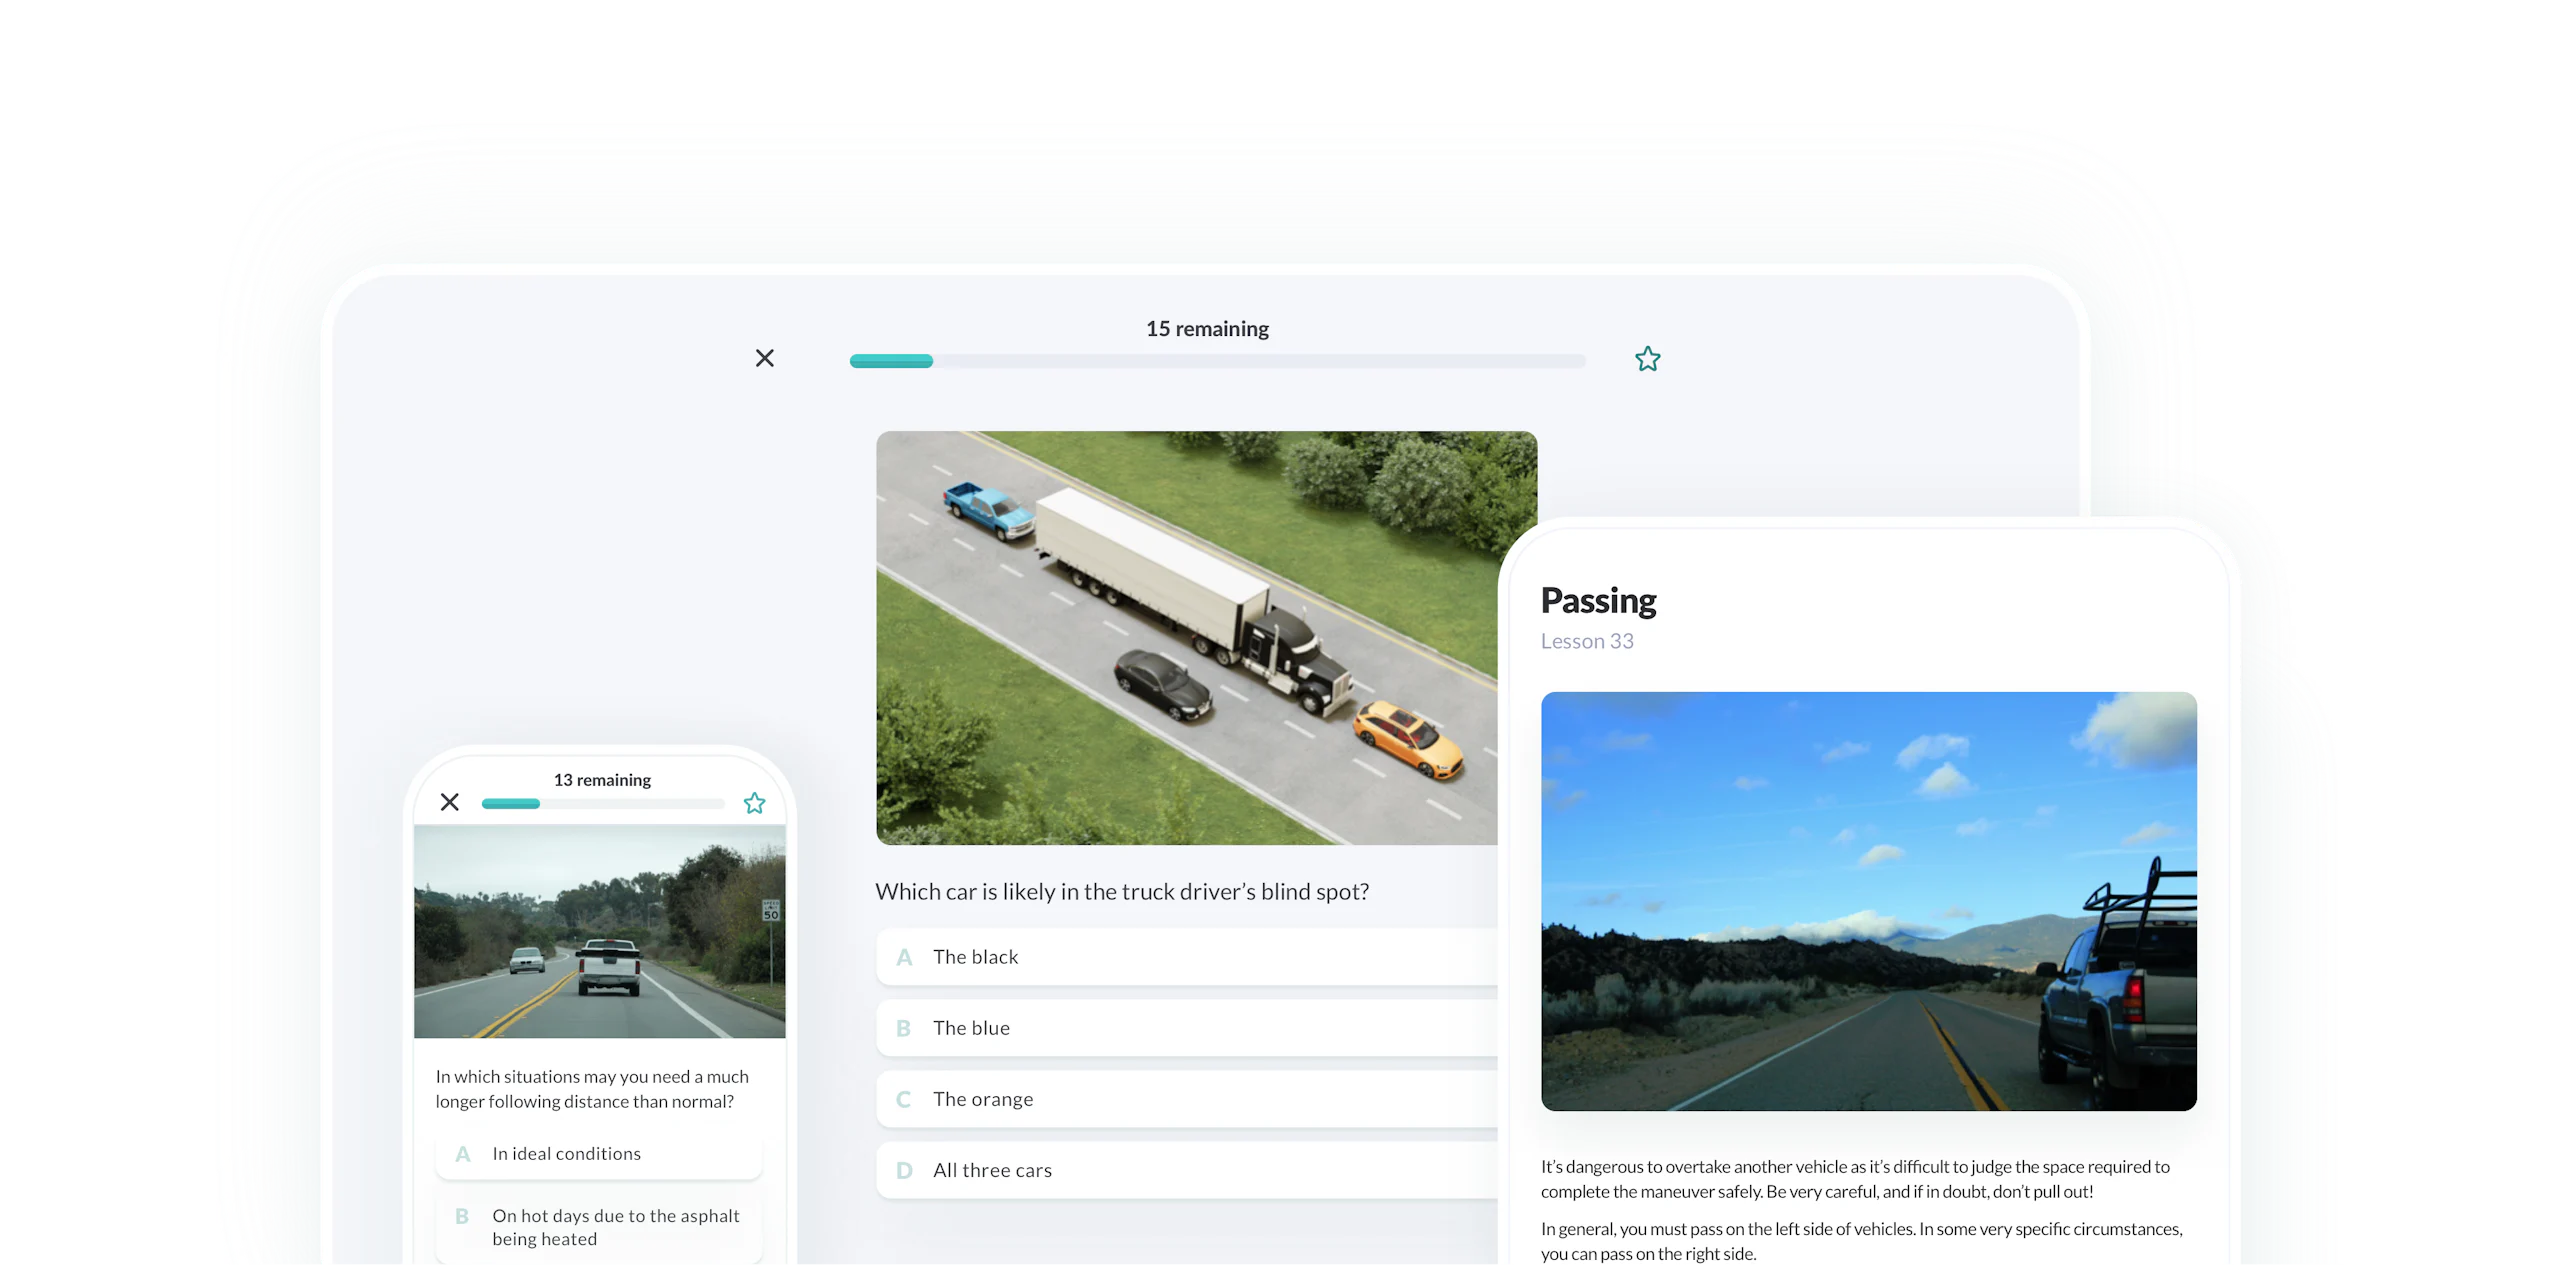Select 'On hot days due to the asphalt' option
The image size is (2560, 1266).
pos(599,1227)
